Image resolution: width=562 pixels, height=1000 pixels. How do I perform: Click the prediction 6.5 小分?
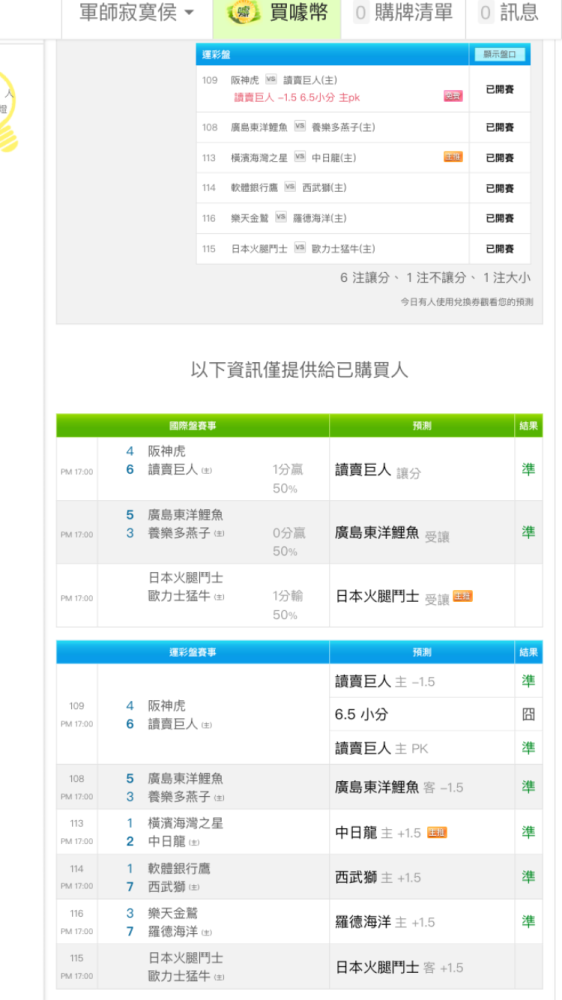pyautogui.click(x=361, y=714)
